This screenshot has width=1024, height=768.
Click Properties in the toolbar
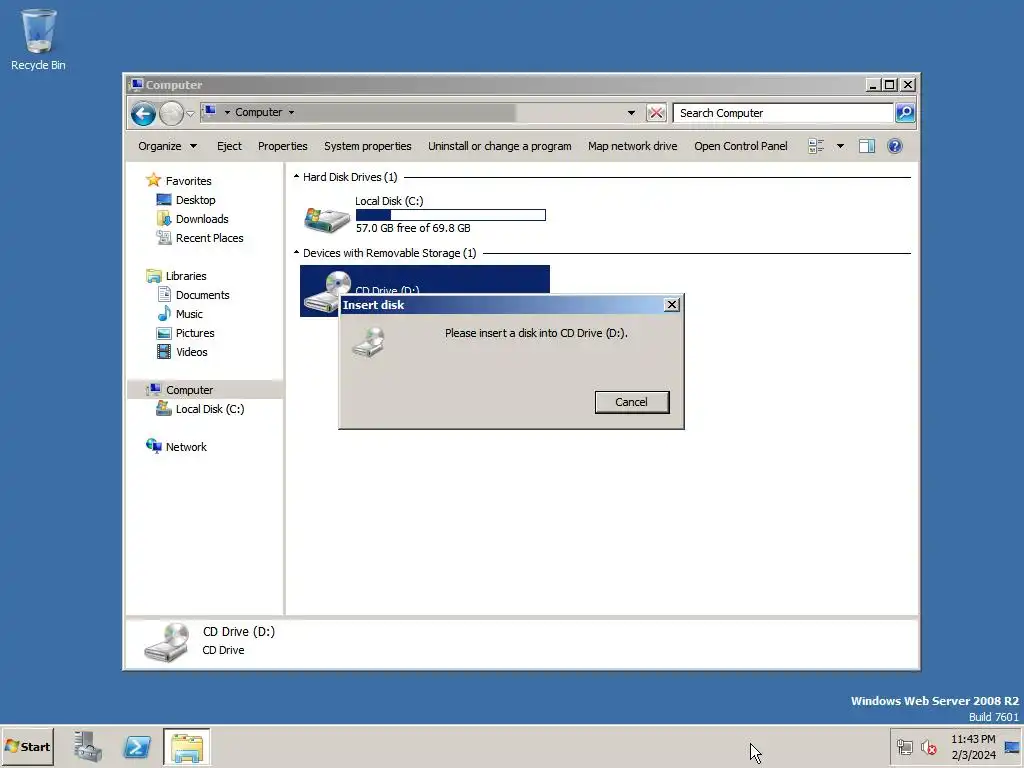282,146
